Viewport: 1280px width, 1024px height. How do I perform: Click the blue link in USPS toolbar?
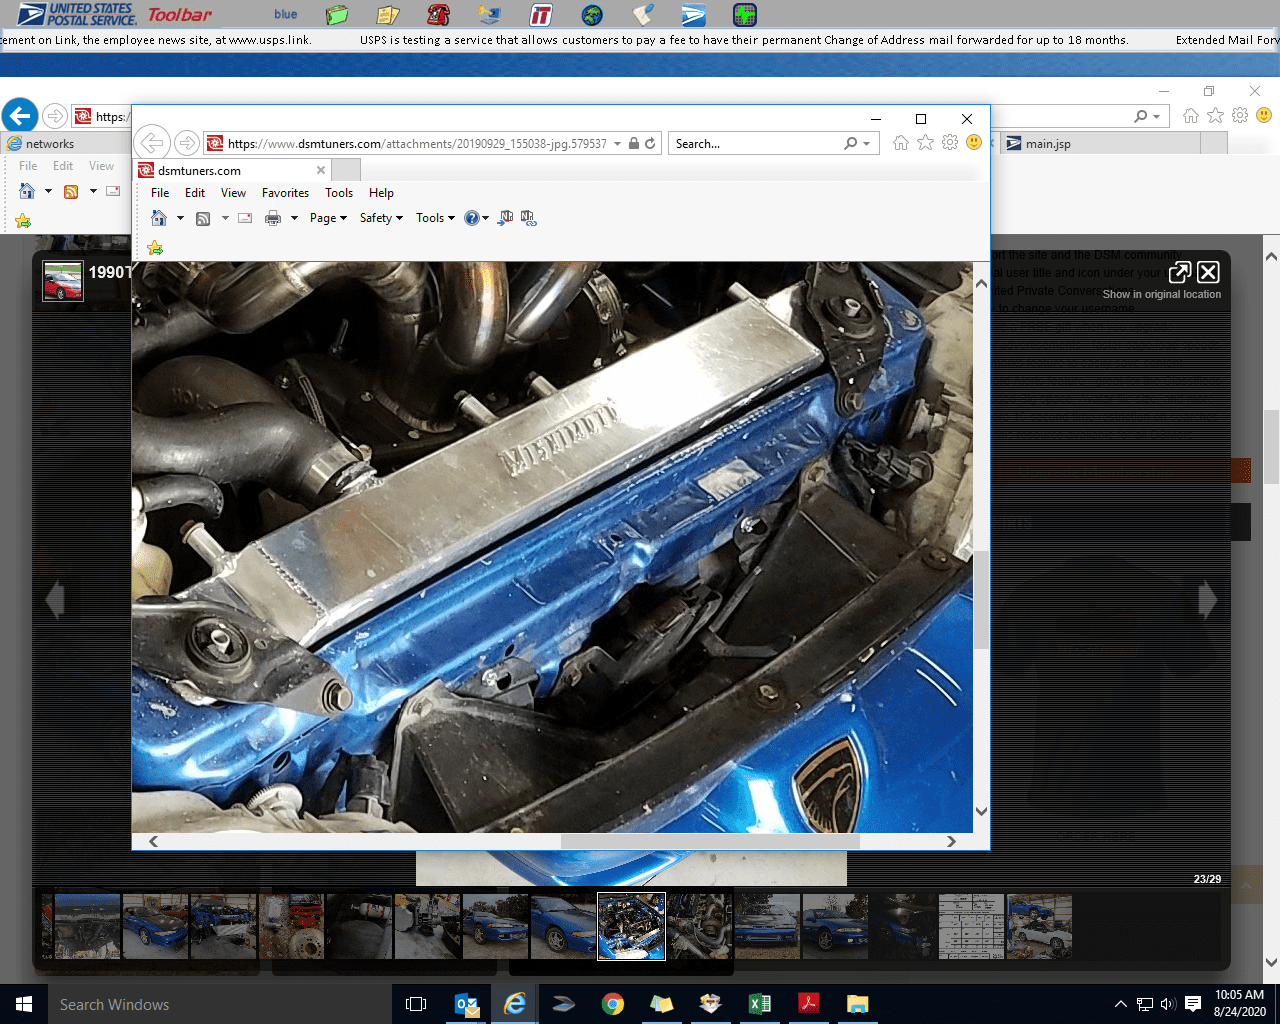286,14
